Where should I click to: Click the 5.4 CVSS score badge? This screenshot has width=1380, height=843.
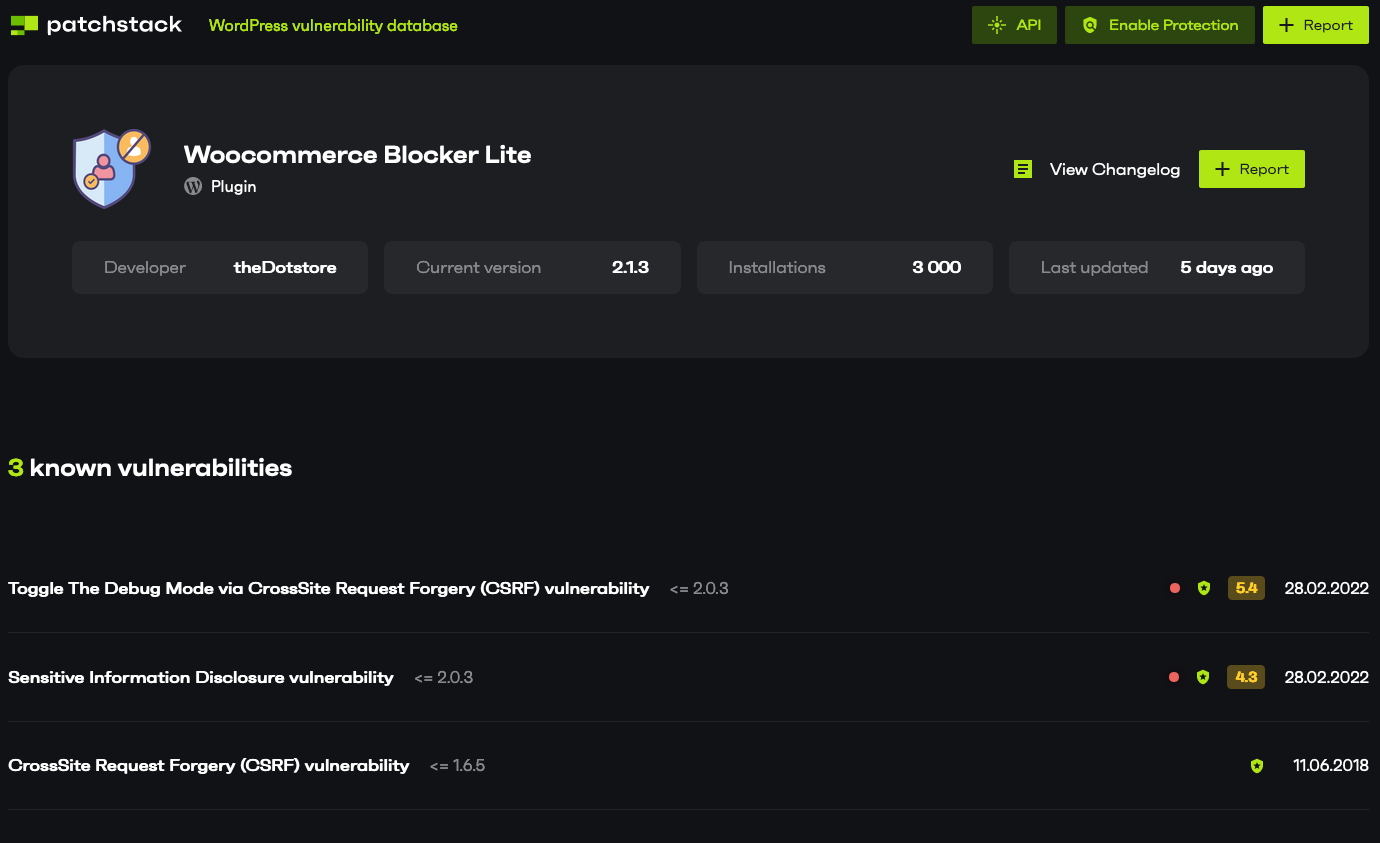tap(1246, 588)
